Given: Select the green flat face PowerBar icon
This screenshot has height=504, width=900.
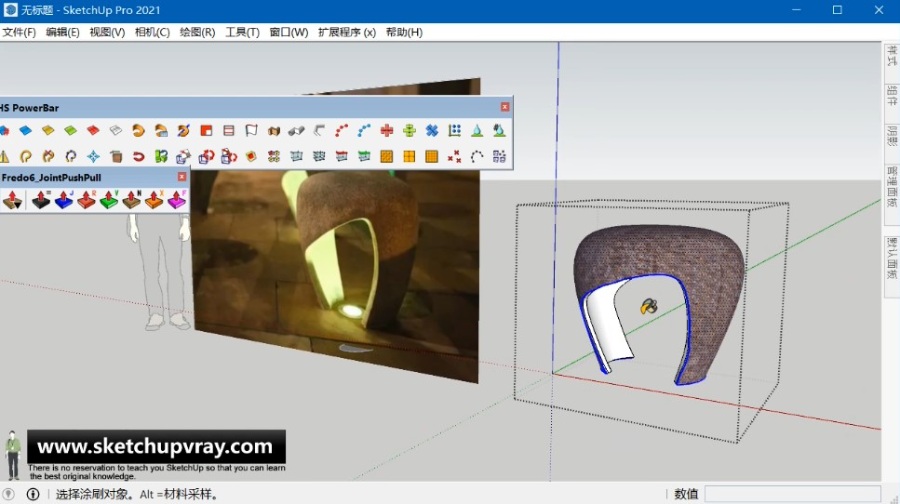Looking at the screenshot, I should point(70,131).
